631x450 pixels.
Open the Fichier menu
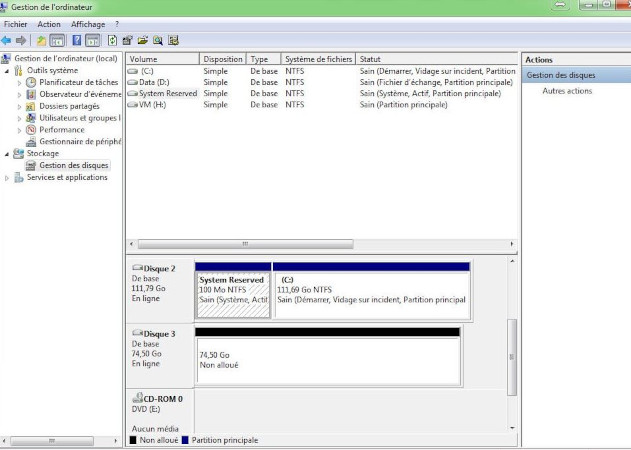(x=16, y=24)
